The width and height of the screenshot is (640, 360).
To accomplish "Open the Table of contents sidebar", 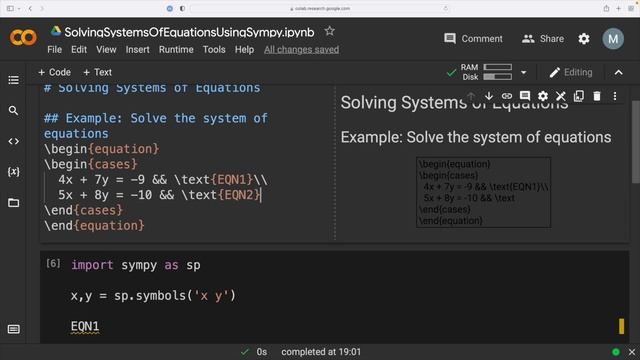I will click(13, 80).
